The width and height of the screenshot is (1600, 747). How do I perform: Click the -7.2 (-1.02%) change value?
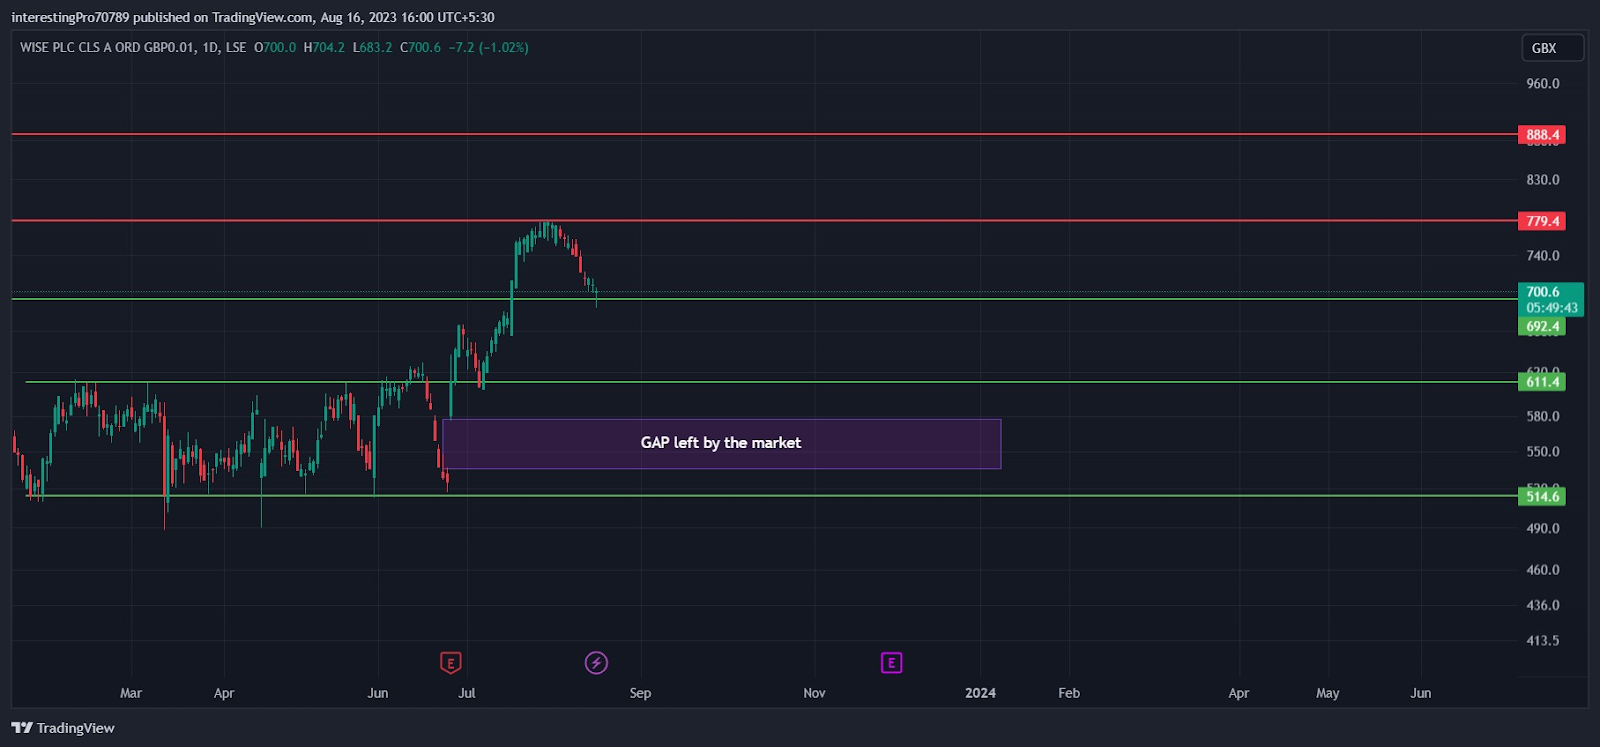[x=488, y=47]
